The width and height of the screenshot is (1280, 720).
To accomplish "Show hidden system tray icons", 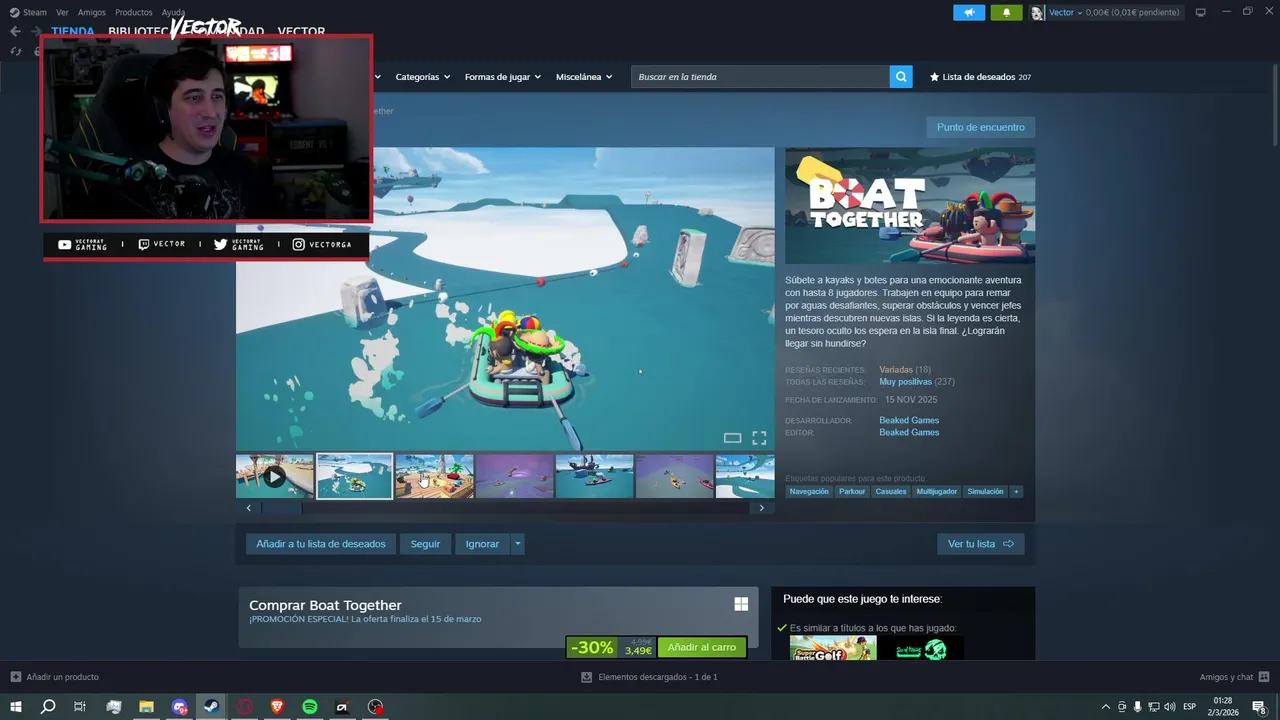I will pyautogui.click(x=1105, y=707).
